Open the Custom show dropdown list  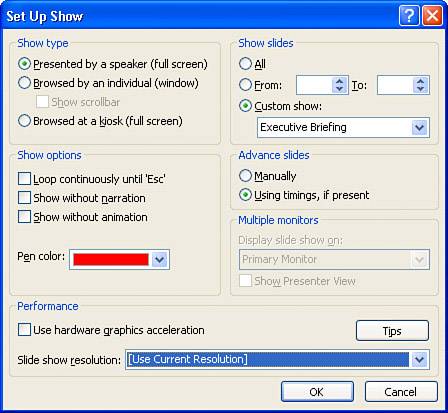[419, 127]
